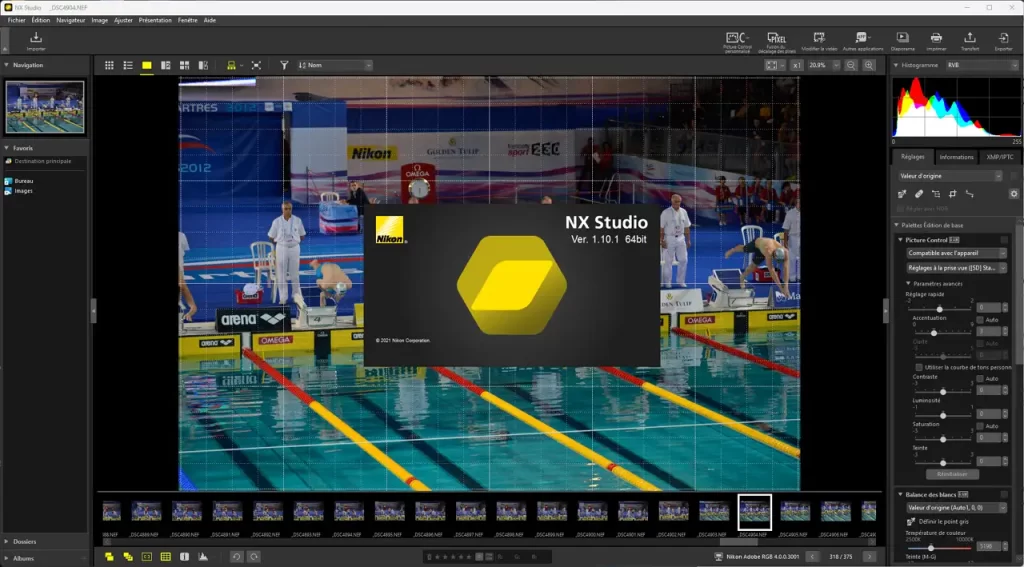Viewport: 1024px width, 567px height.
Task: Open the Ajuster menu
Action: tap(123, 20)
